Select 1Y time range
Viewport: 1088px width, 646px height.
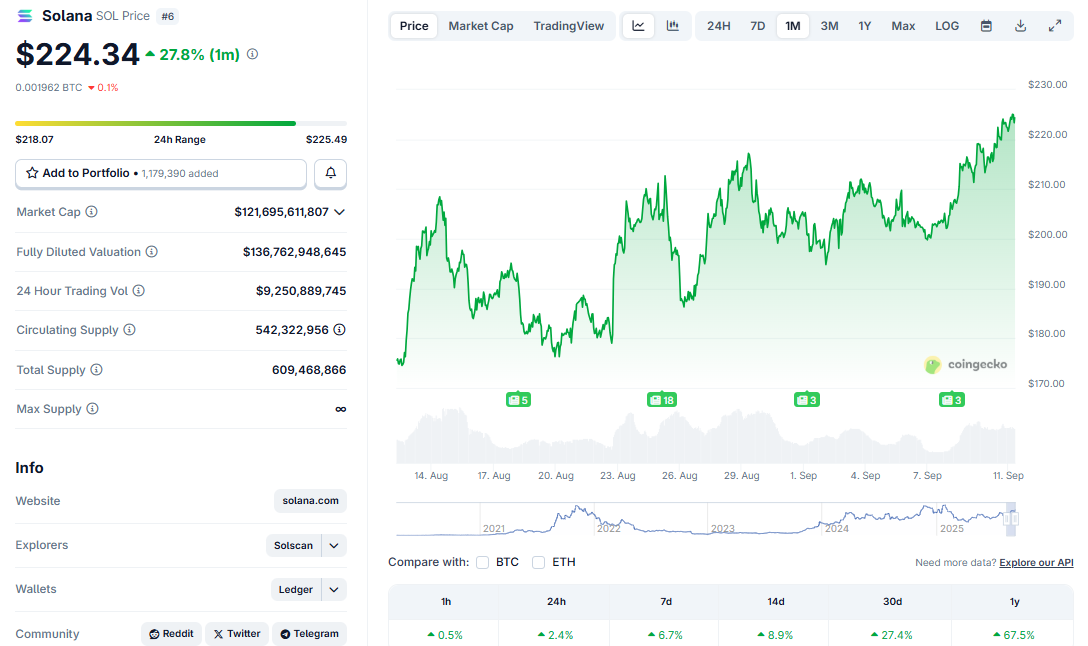pyautogui.click(x=865, y=26)
